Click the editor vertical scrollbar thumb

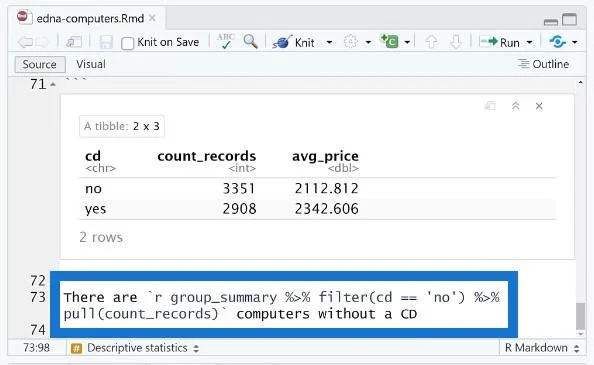click(580, 316)
